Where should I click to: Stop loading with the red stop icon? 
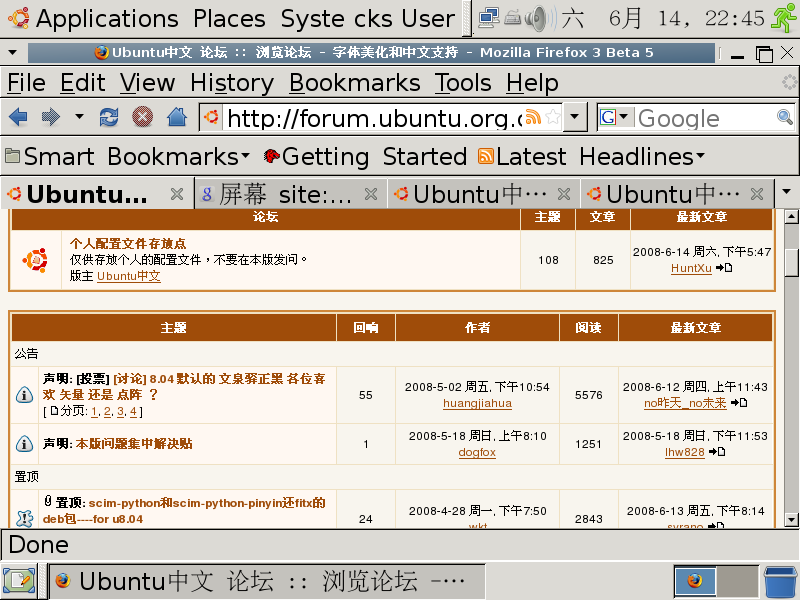pos(142,117)
